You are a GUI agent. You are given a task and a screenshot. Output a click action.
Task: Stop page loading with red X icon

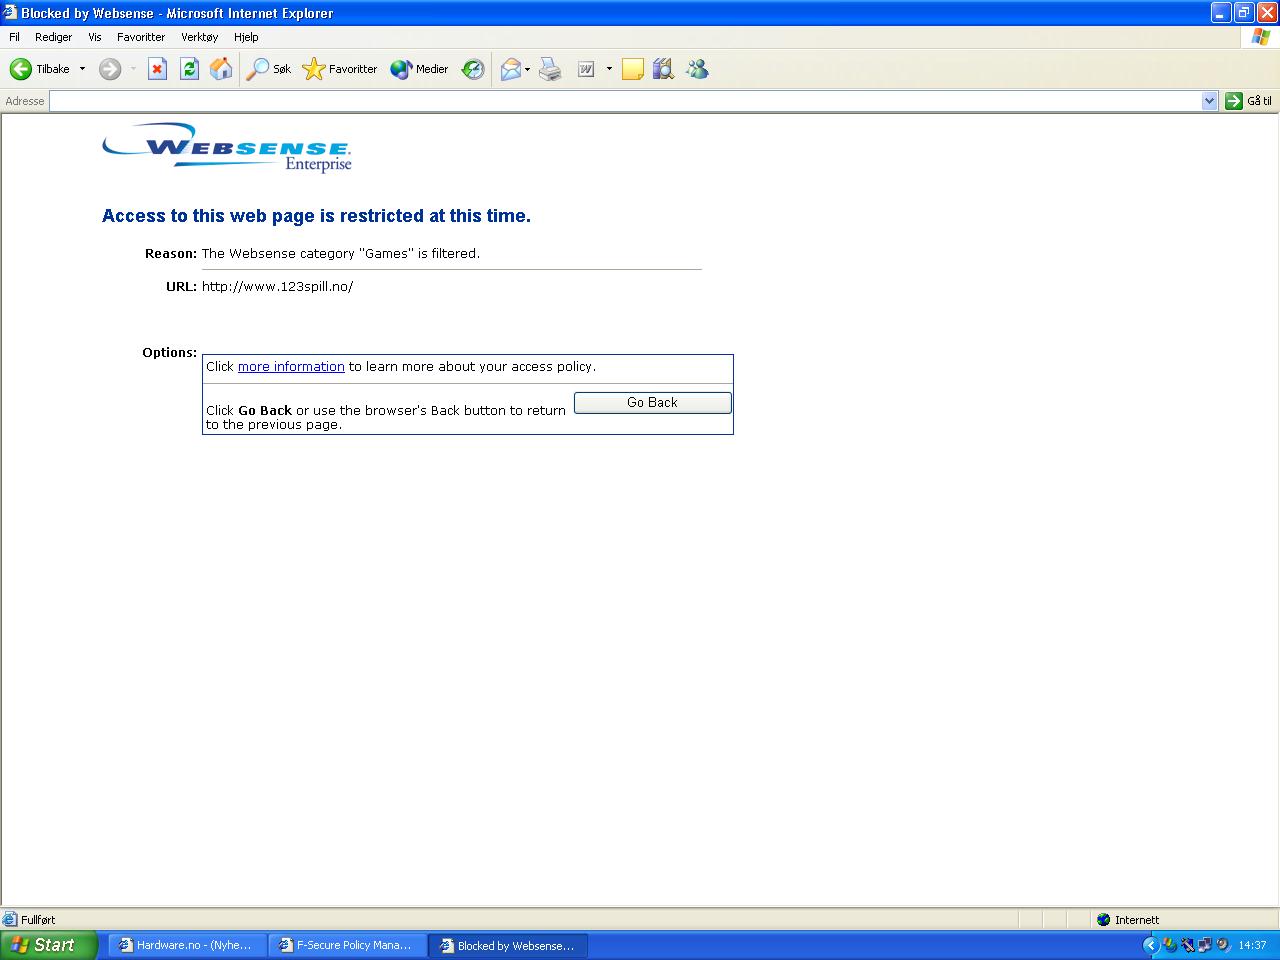(157, 69)
